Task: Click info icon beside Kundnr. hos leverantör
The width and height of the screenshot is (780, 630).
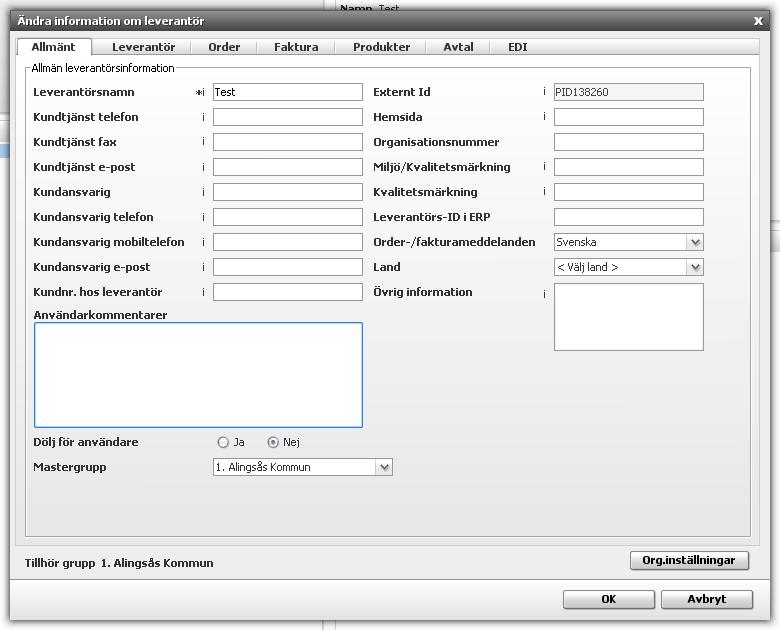Action: [x=203, y=292]
